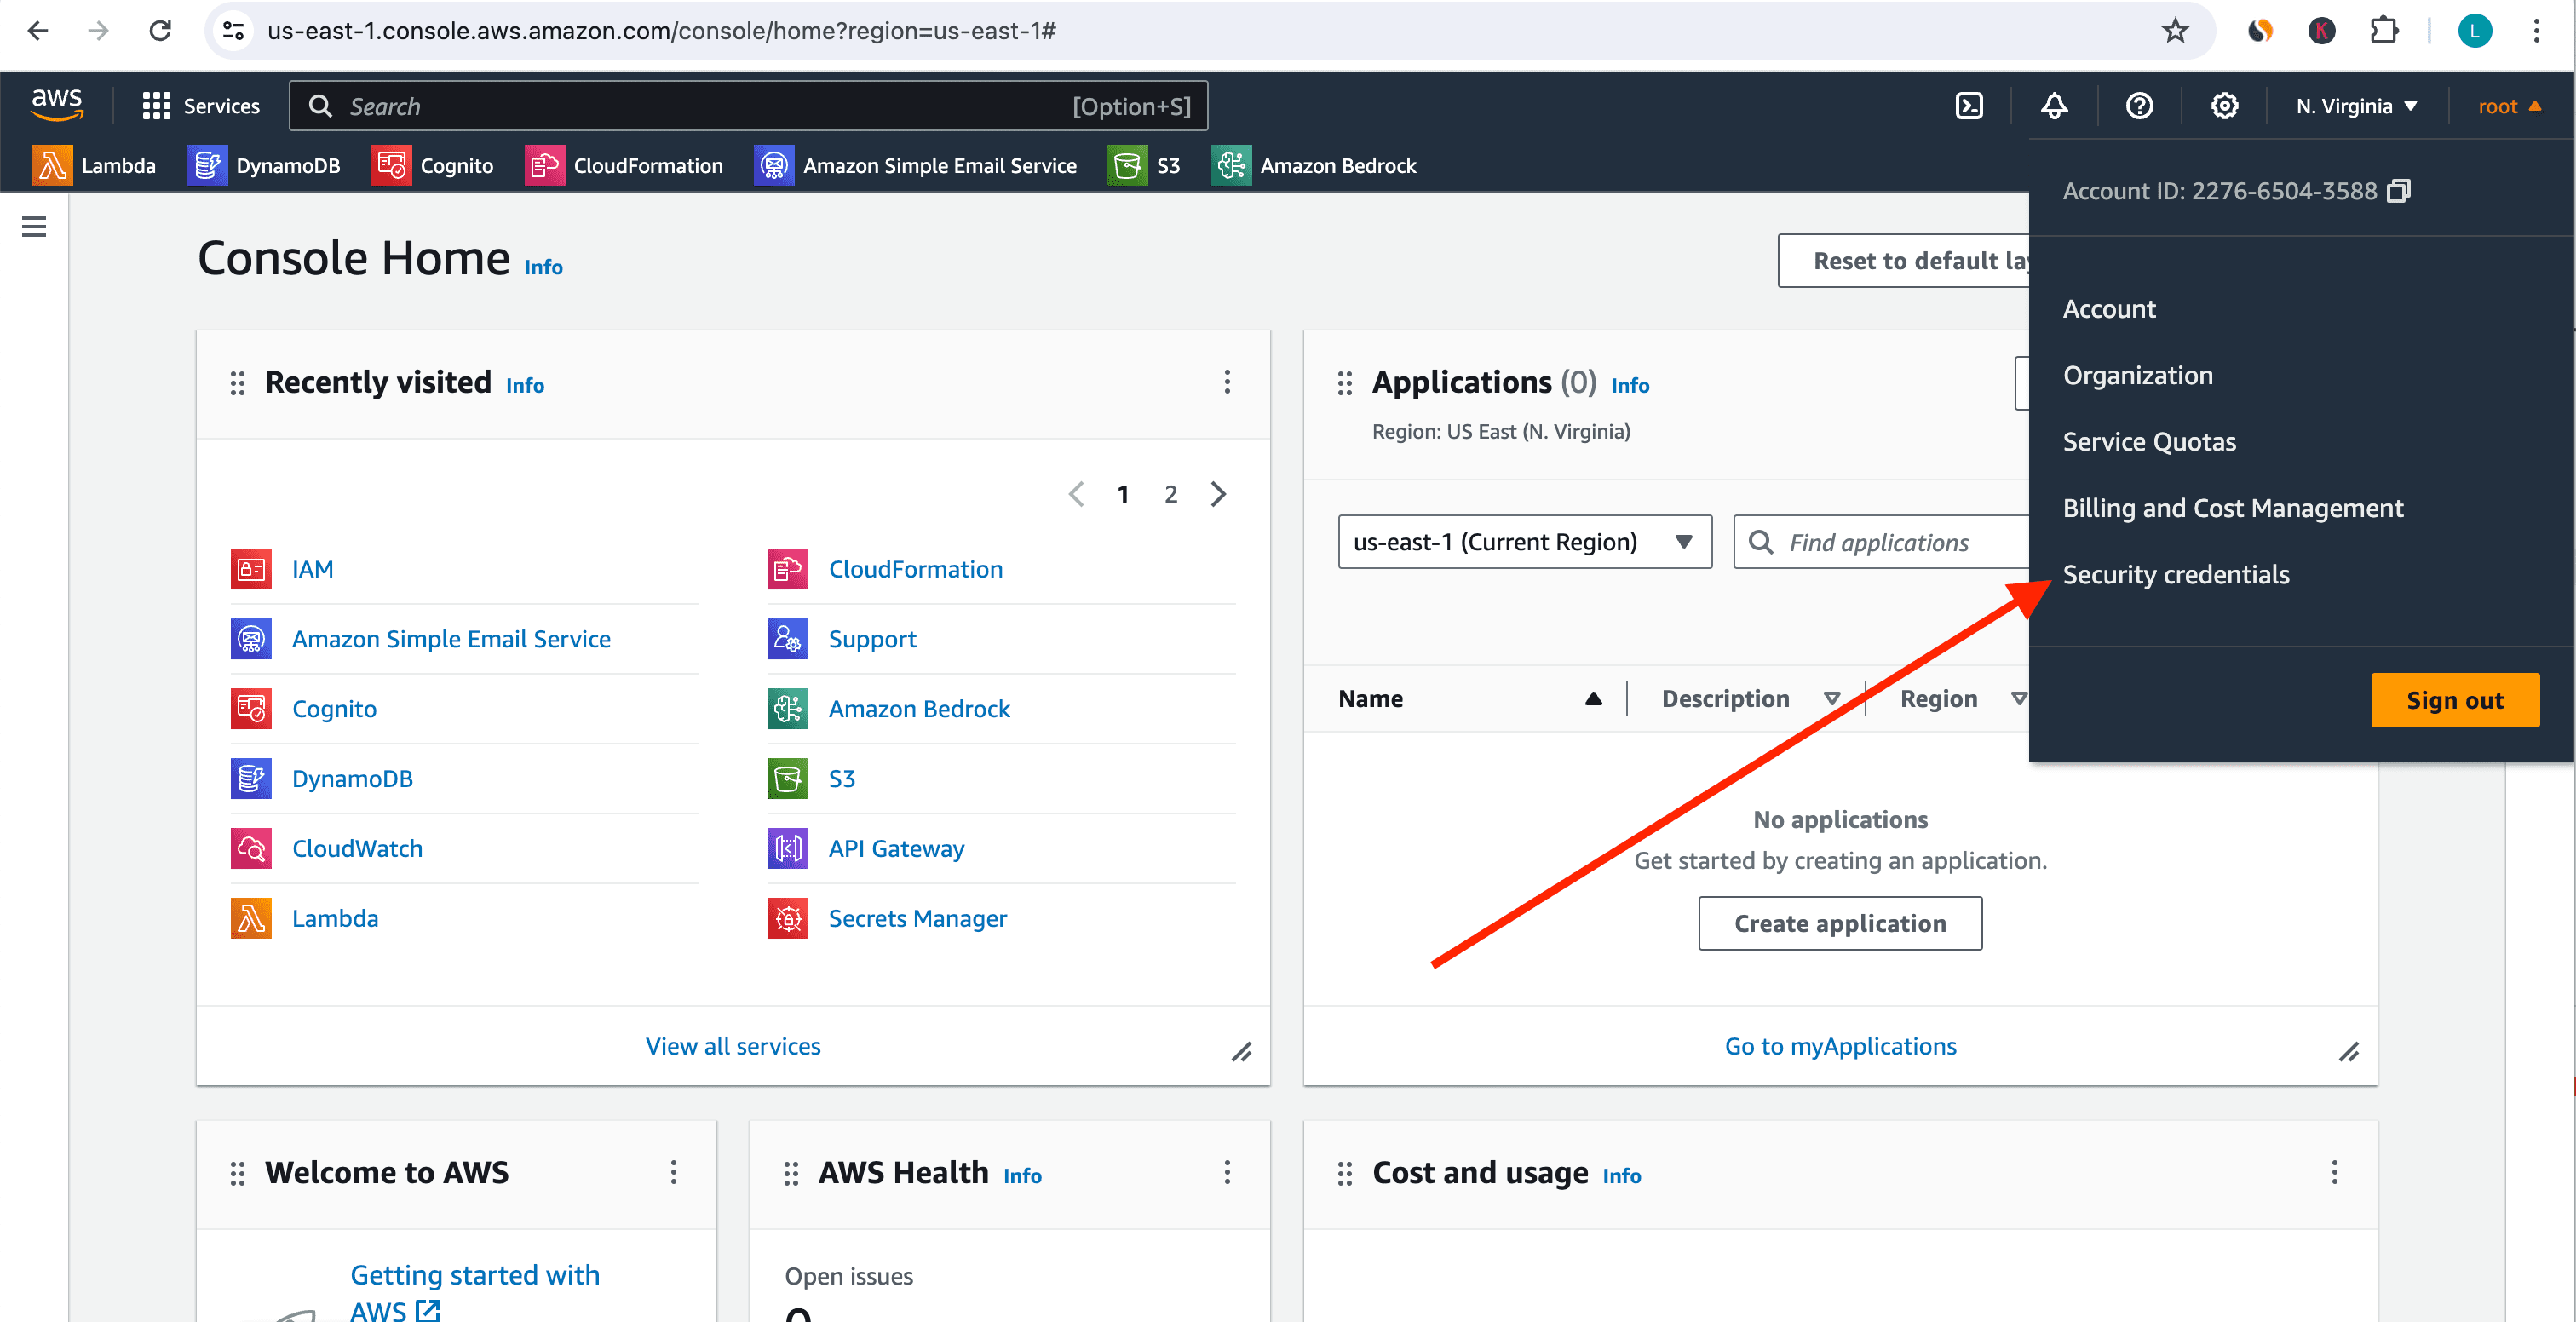Open the Info link beside Applications
Screen dimensions: 2576x1322
click(x=1629, y=385)
